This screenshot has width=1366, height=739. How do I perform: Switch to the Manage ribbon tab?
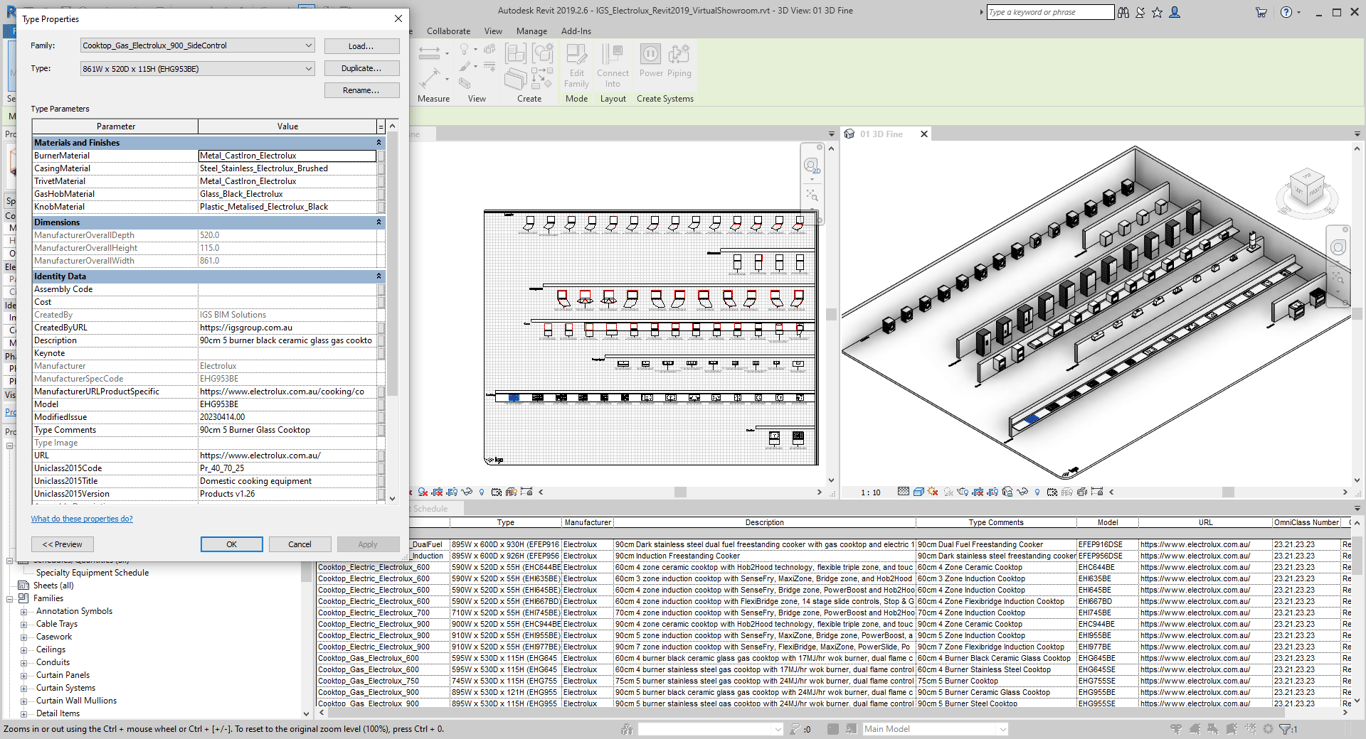point(531,31)
